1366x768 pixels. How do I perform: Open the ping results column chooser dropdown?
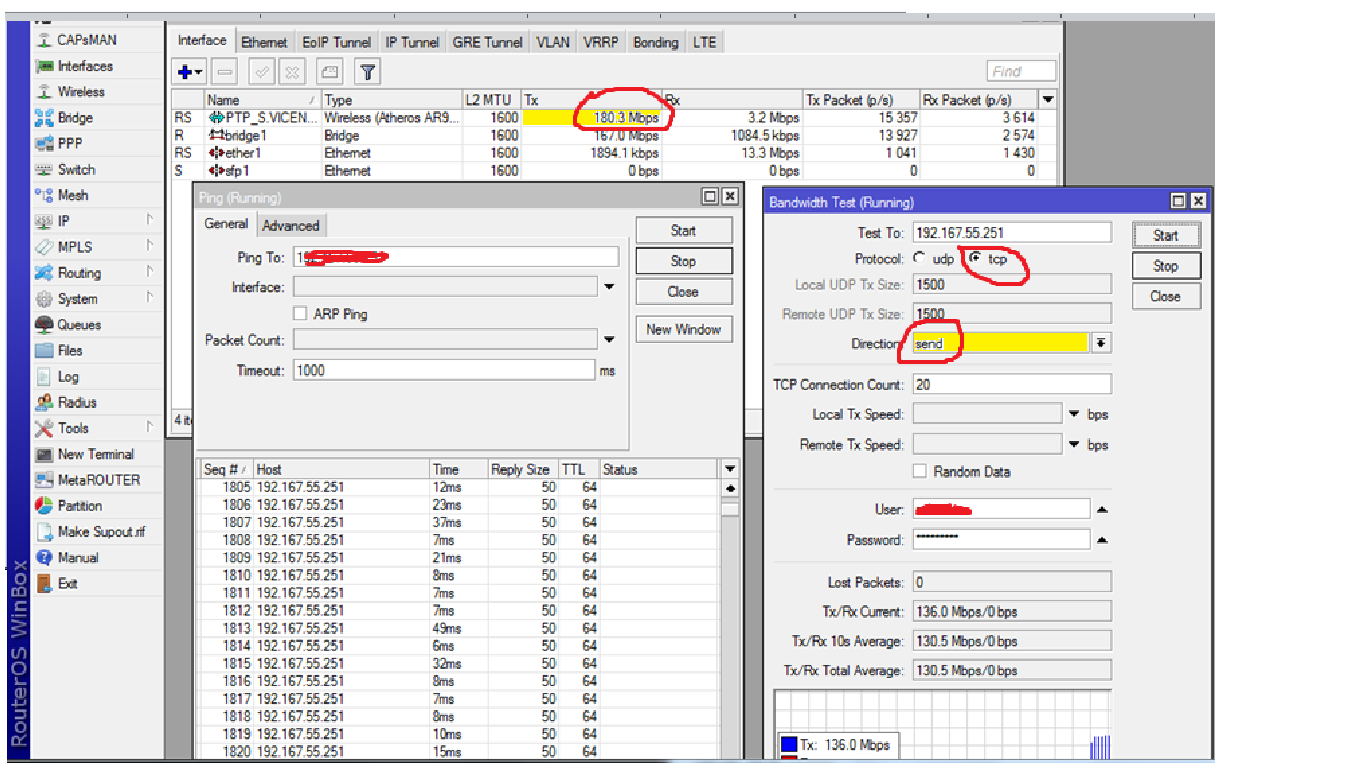[x=730, y=469]
